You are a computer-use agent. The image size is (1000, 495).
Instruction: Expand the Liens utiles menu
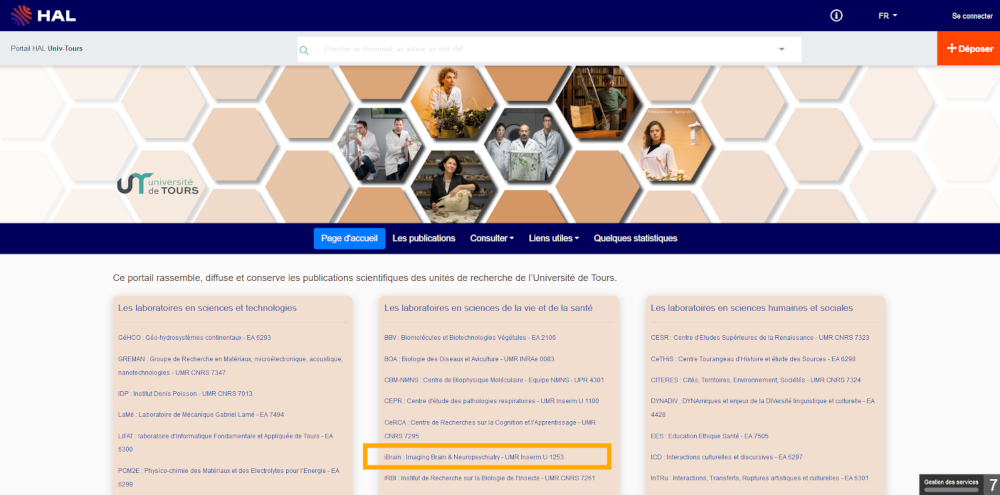(554, 238)
